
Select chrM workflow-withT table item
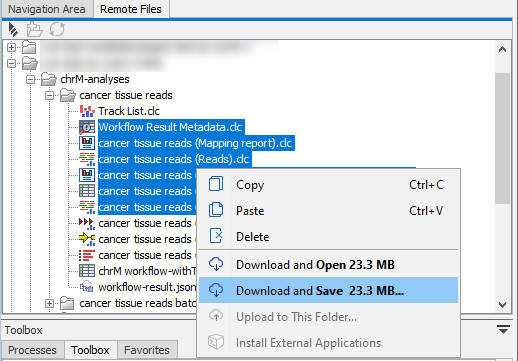point(147,271)
